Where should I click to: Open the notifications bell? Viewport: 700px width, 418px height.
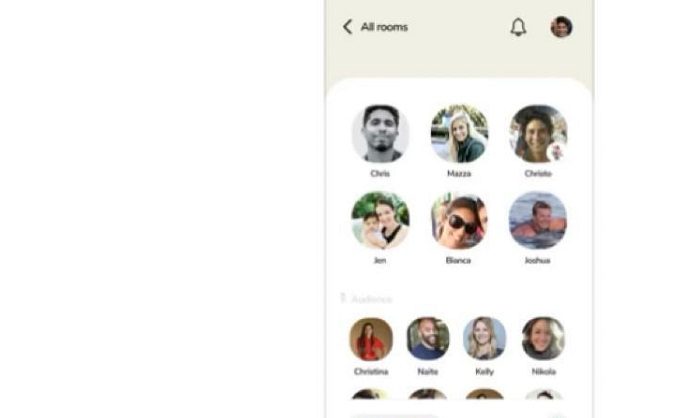coord(518,27)
